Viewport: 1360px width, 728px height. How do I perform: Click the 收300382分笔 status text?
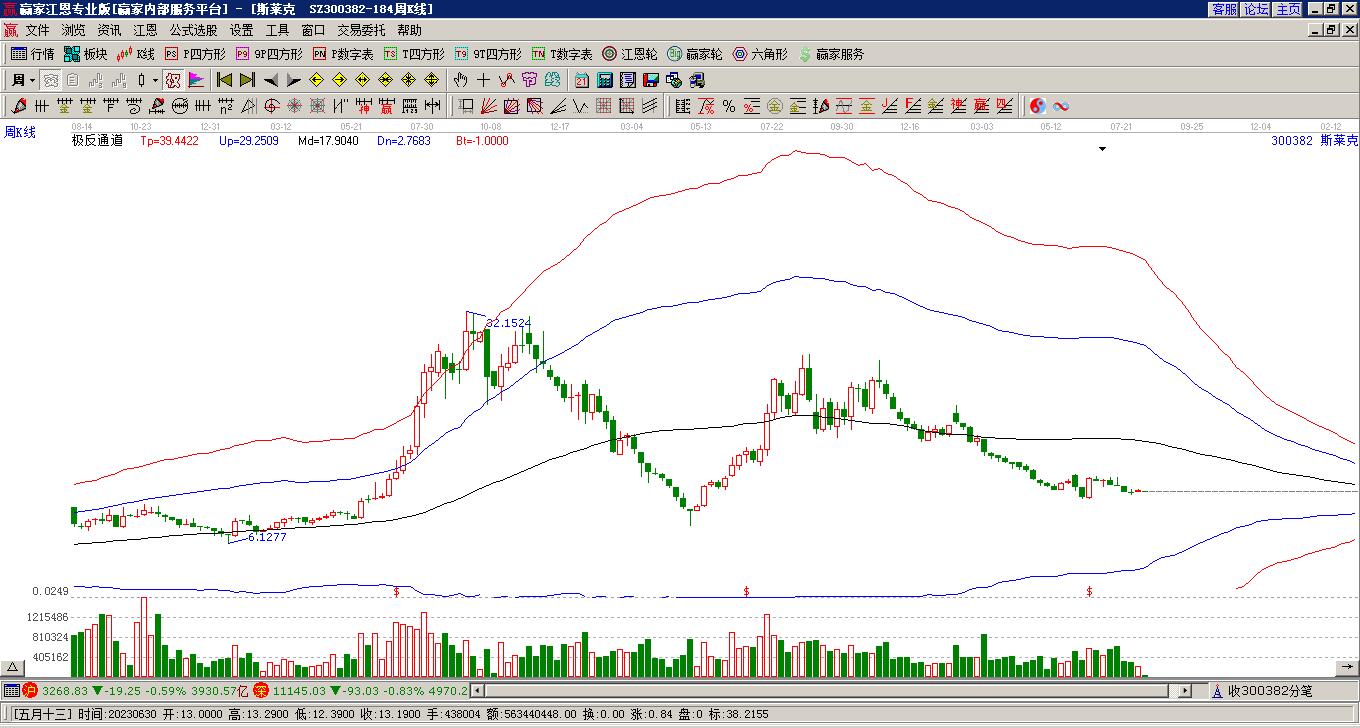click(x=1270, y=691)
